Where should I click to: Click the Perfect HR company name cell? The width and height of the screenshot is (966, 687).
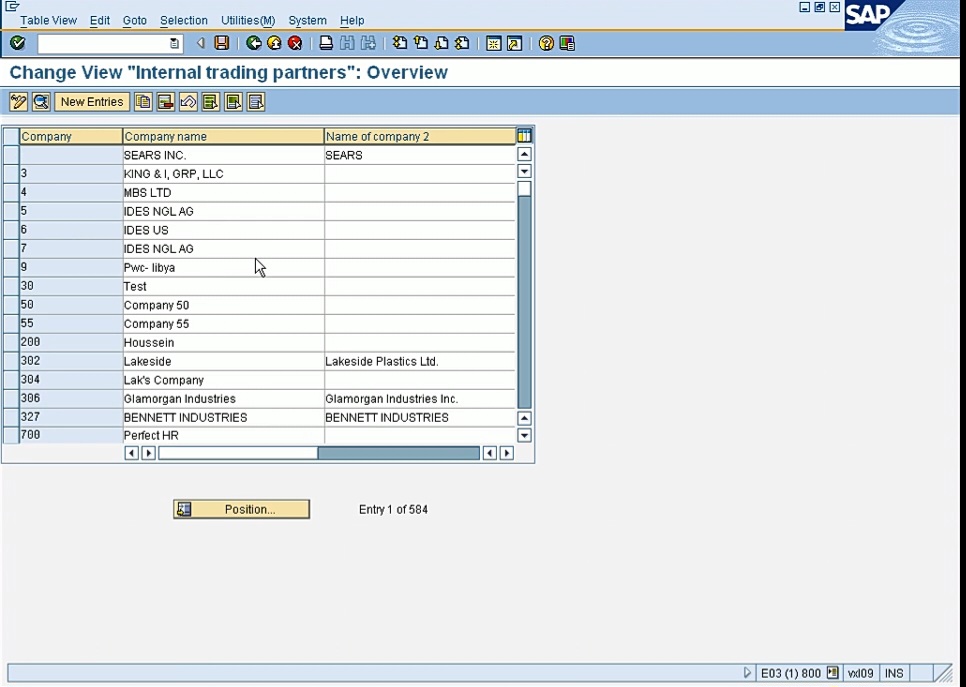(x=223, y=435)
